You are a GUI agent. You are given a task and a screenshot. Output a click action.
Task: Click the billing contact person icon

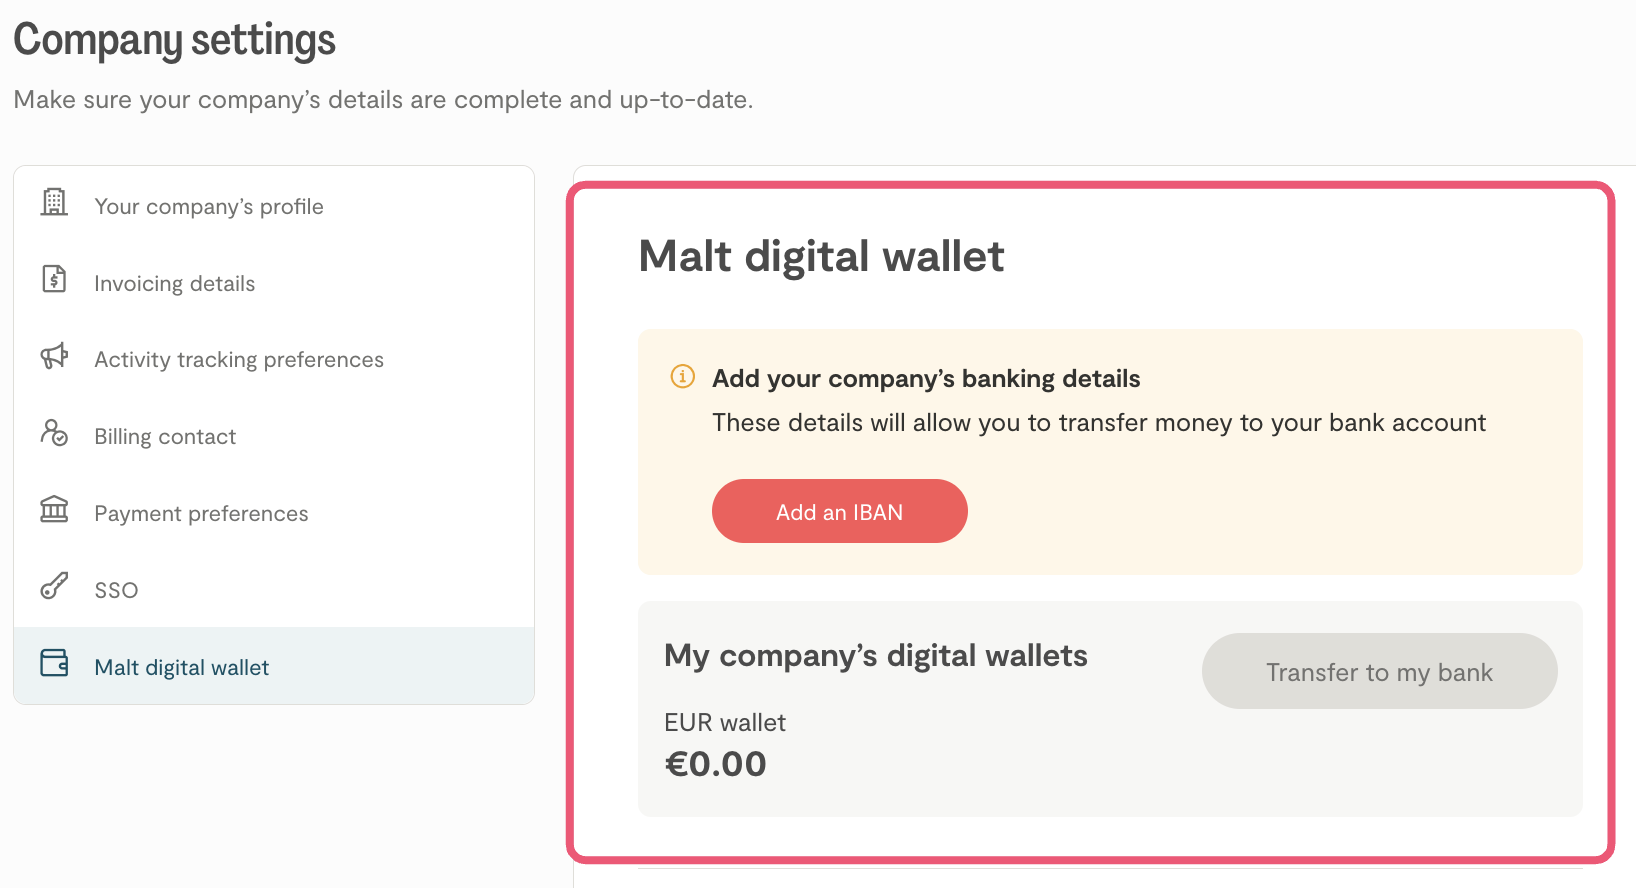click(x=54, y=433)
